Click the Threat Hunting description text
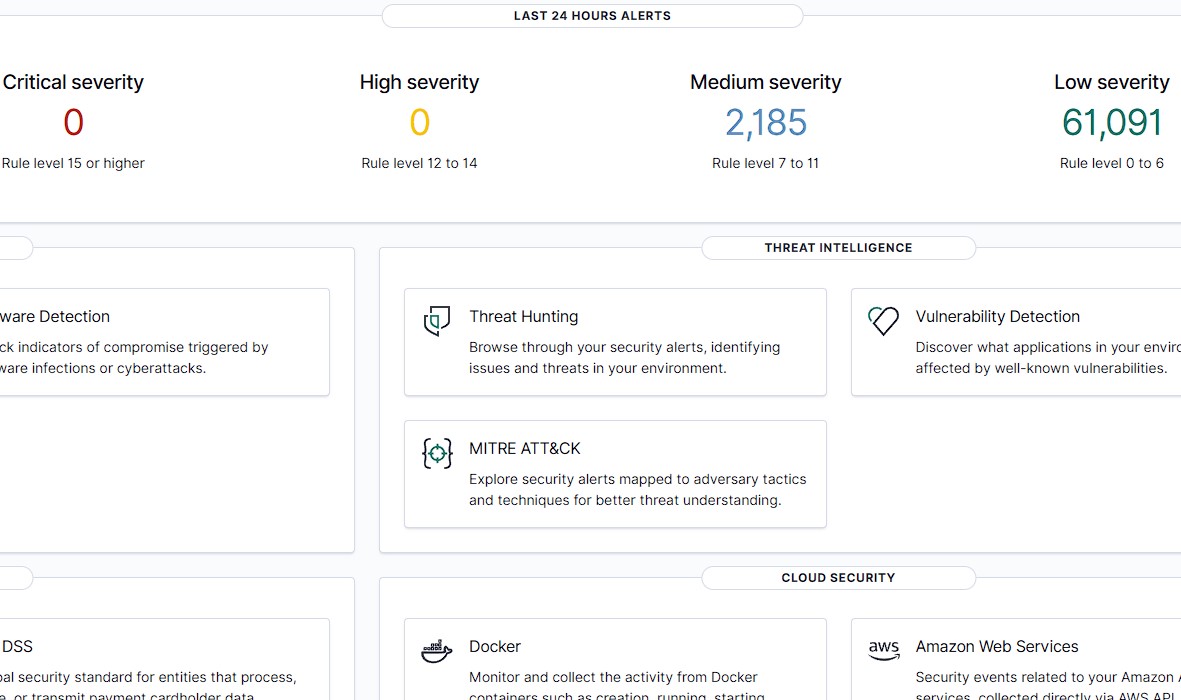Image resolution: width=1181 pixels, height=700 pixels. point(624,358)
